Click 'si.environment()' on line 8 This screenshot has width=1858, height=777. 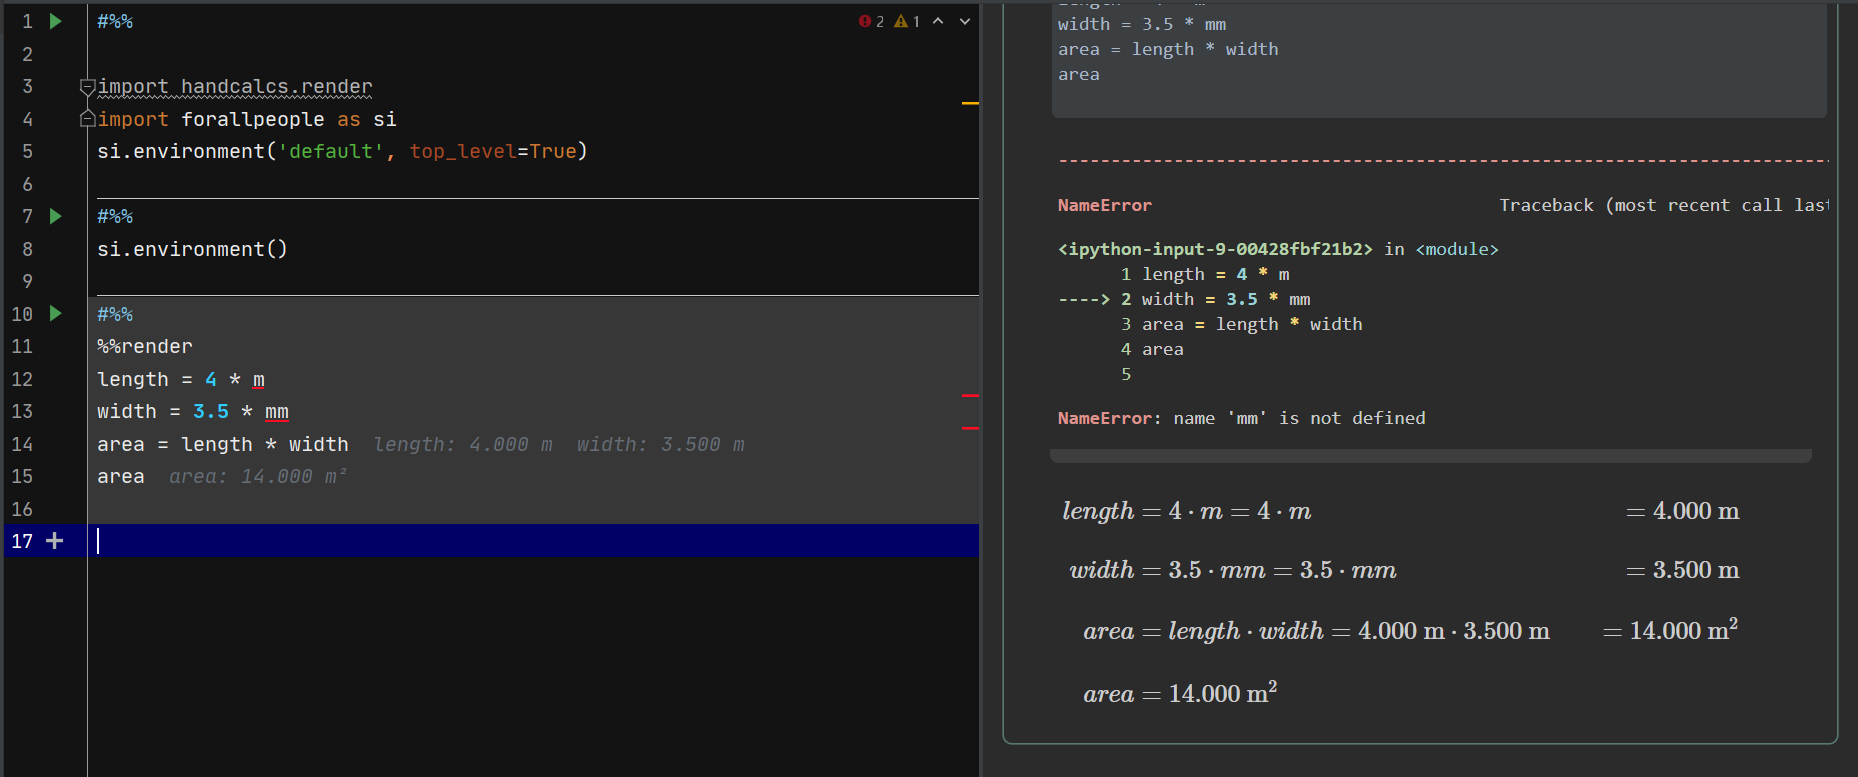point(192,249)
